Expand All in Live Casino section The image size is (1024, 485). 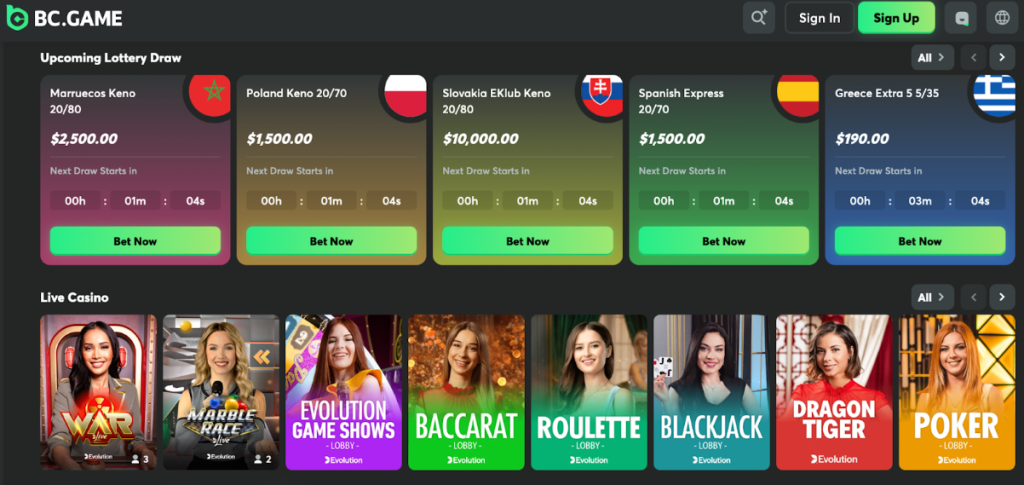click(933, 297)
